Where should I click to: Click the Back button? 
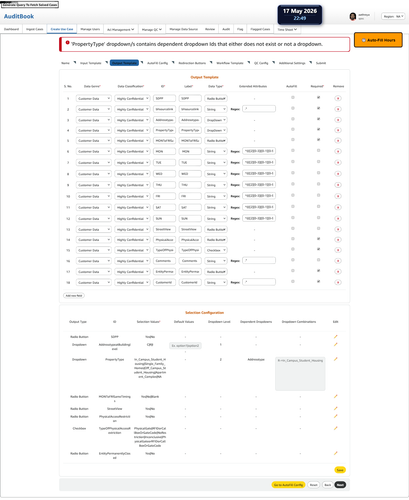point(328,485)
